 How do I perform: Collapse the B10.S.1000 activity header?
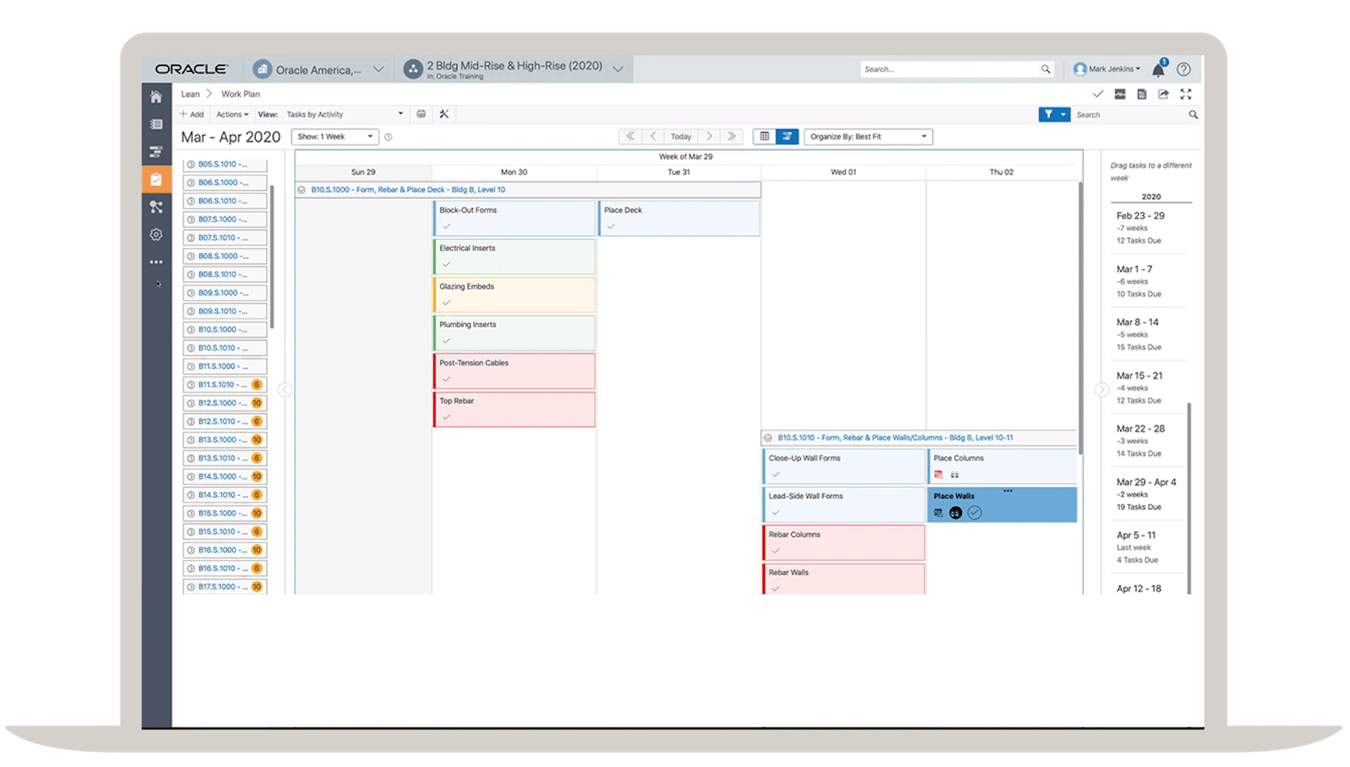coord(304,189)
